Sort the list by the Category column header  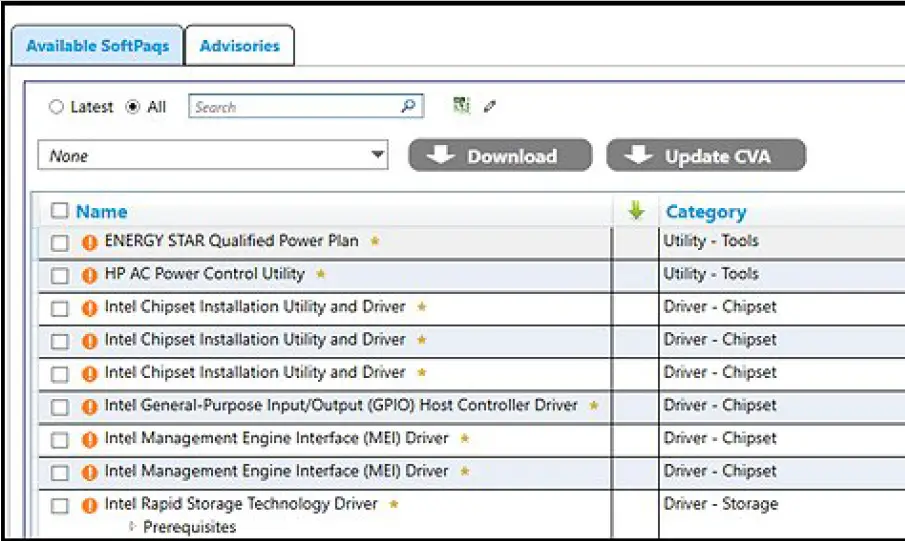706,212
